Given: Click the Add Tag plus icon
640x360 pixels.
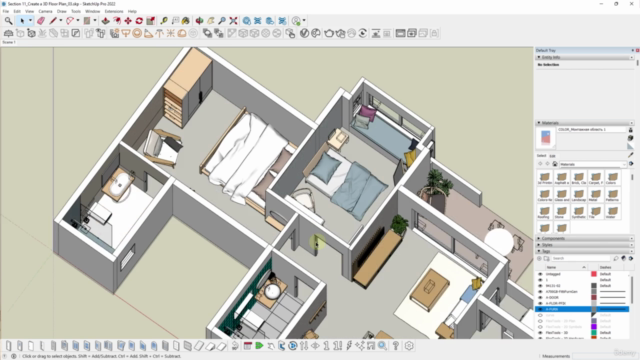Looking at the screenshot, I should pos(539,258).
